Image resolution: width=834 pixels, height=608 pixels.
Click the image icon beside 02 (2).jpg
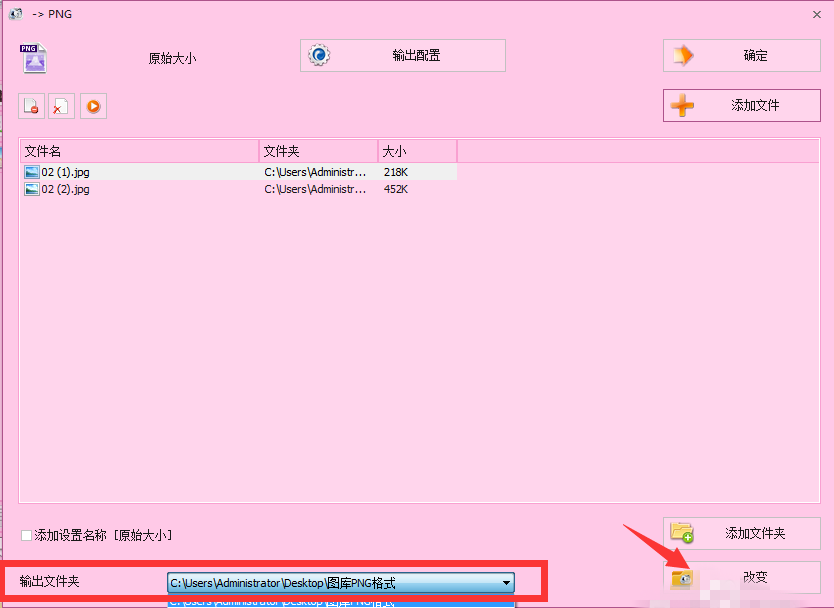pyautogui.click(x=32, y=189)
